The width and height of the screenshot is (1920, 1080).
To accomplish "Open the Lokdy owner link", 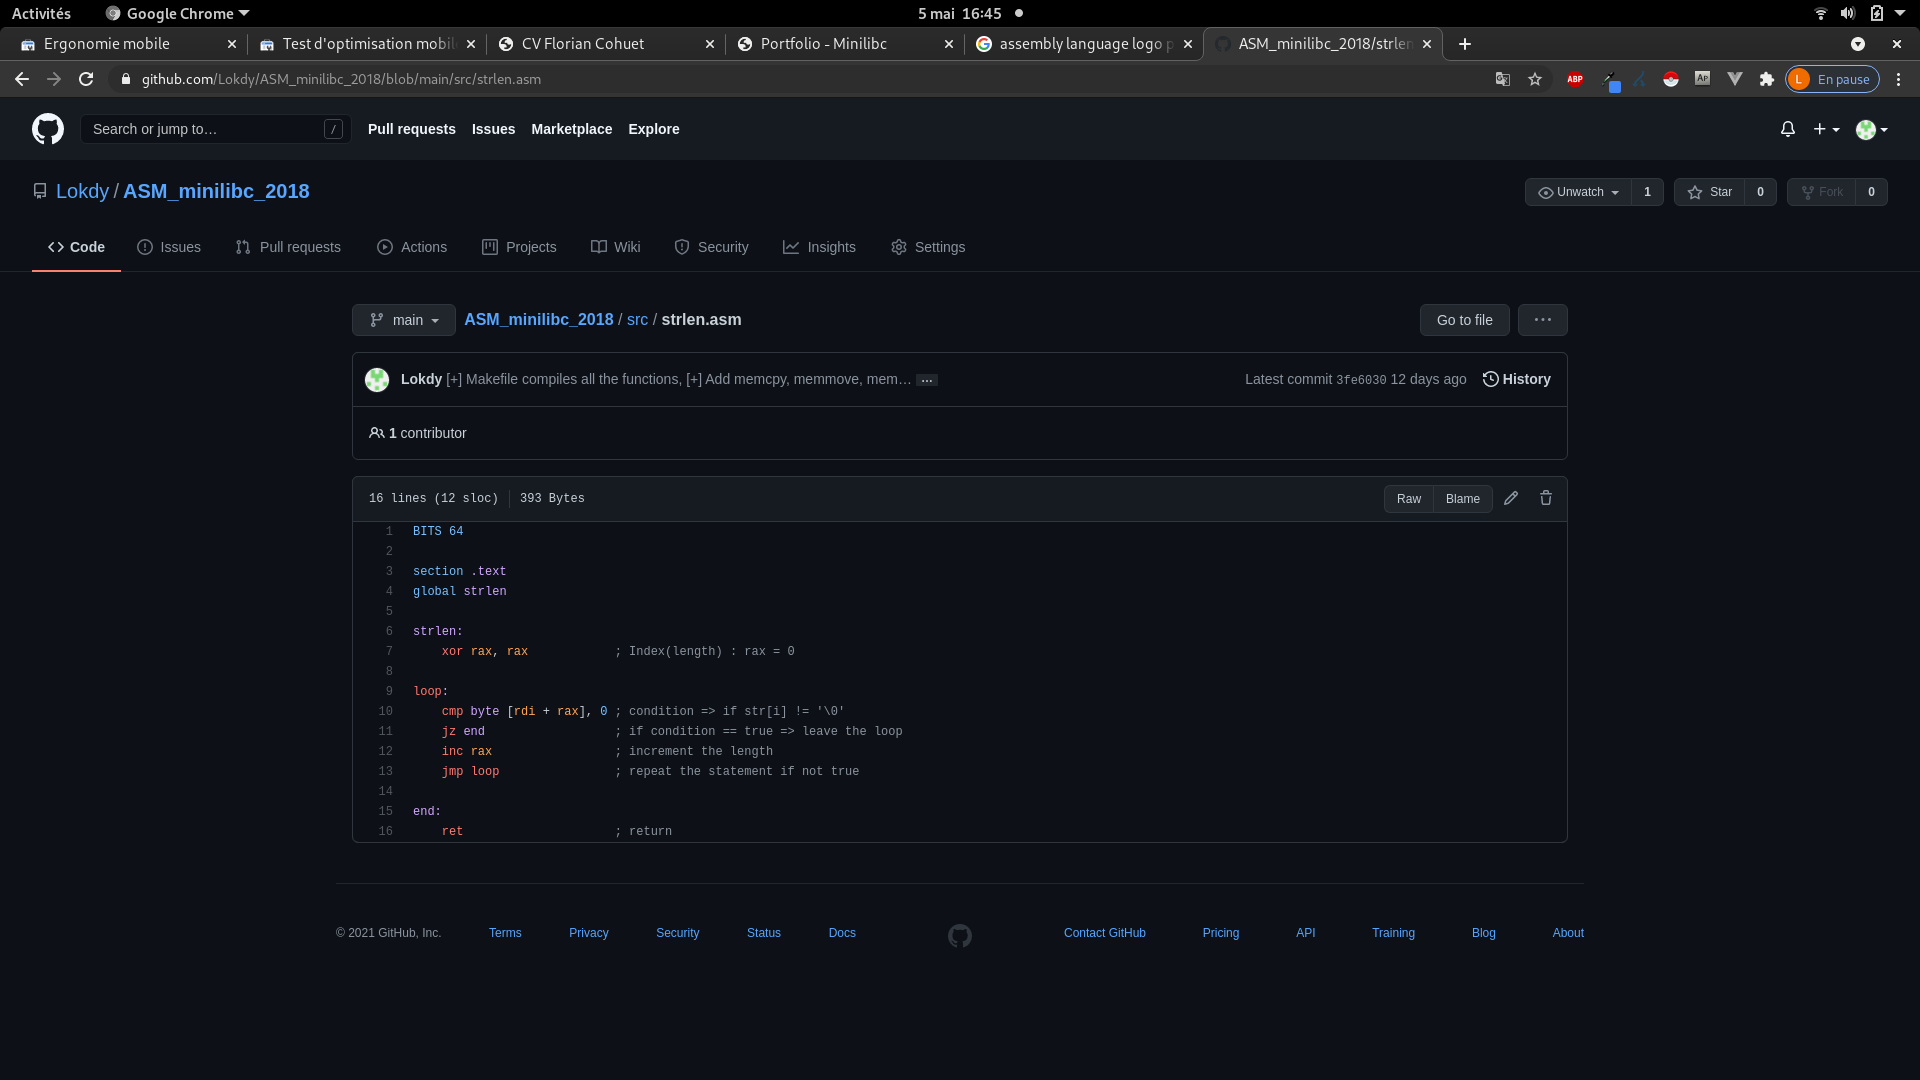I will 82,191.
